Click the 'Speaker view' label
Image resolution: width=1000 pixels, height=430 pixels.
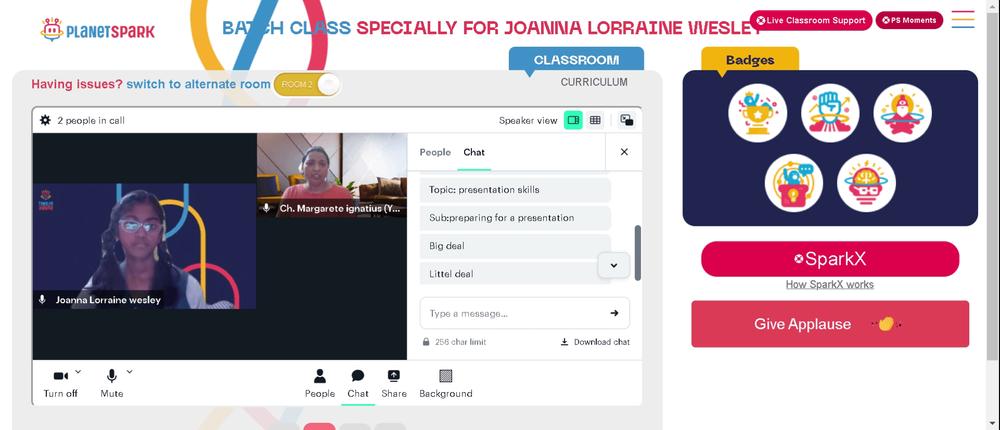tap(528, 120)
